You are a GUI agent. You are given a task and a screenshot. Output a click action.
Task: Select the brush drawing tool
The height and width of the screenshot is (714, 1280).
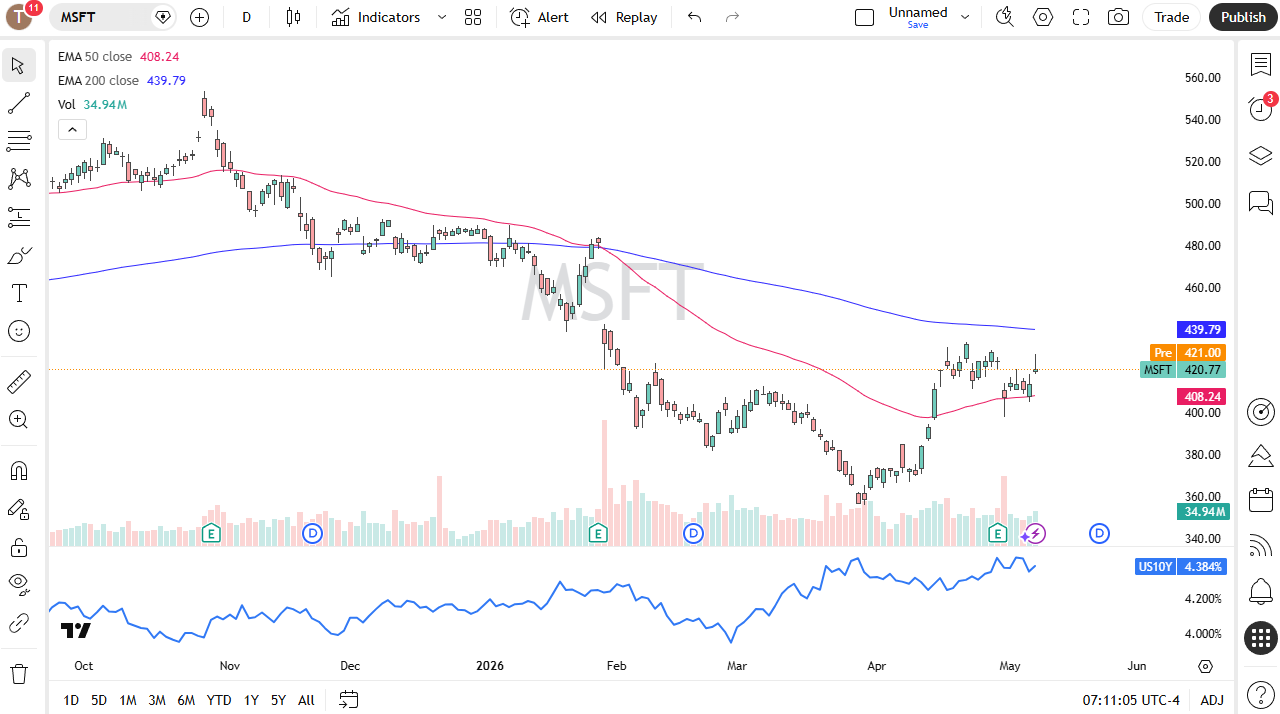click(x=18, y=255)
